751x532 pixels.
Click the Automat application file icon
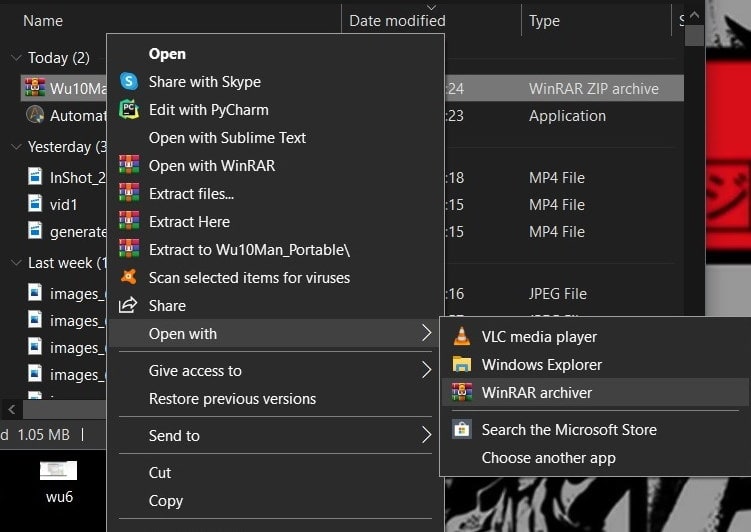click(x=35, y=115)
